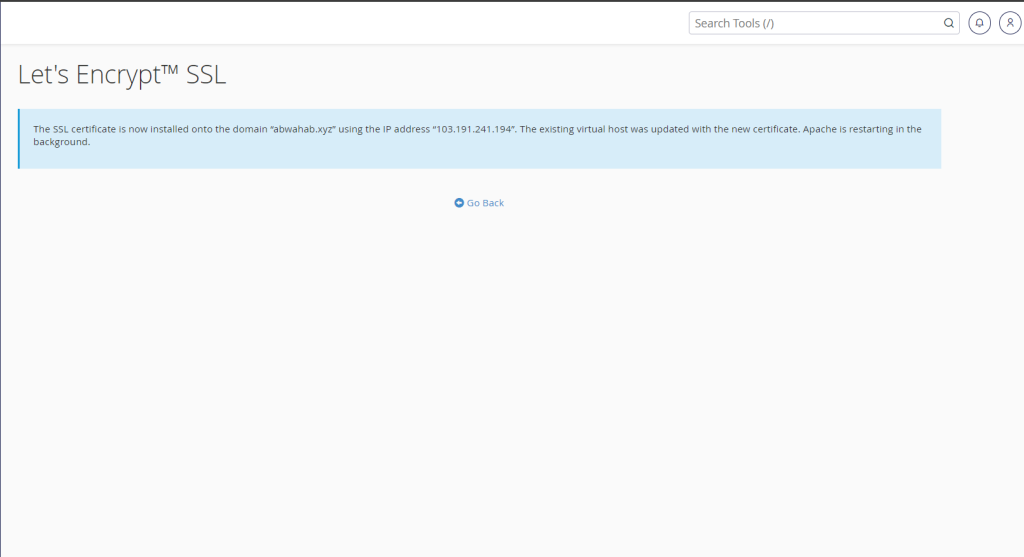The image size is (1024, 557).
Task: Open the notifications bell icon
Action: [x=979, y=23]
